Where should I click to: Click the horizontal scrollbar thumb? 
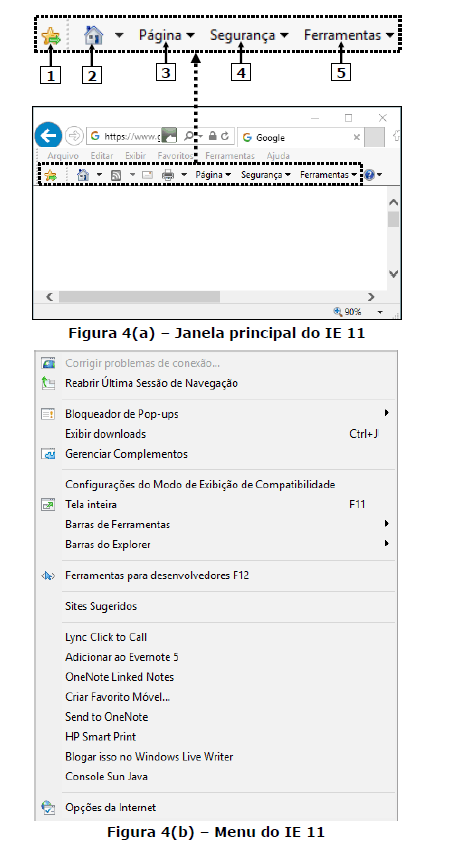click(139, 296)
